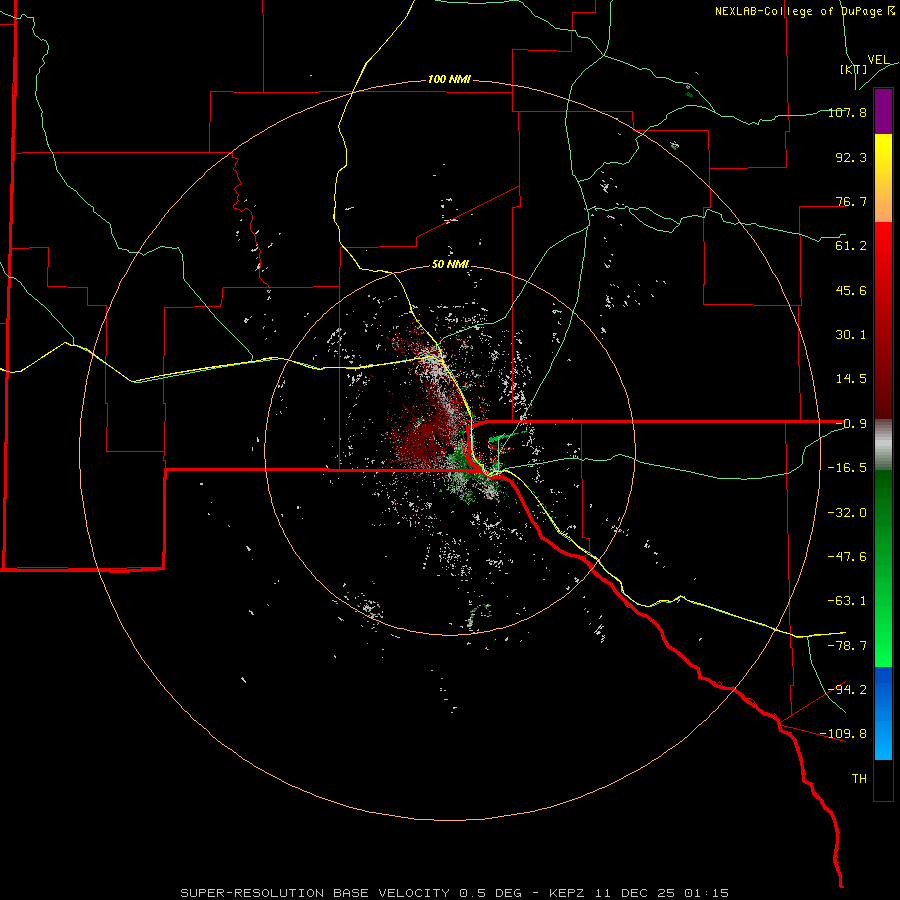
Task: Click the 100 NMI range ring label
Action: click(x=449, y=79)
